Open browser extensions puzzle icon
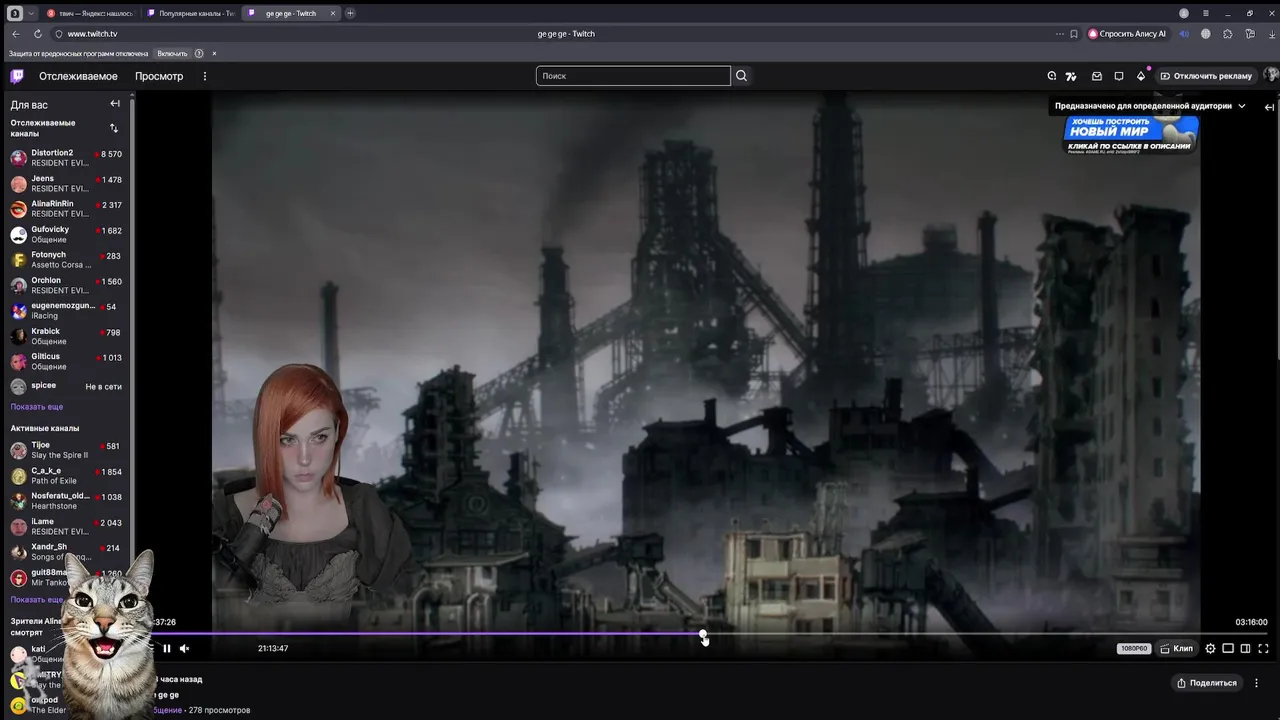 point(1228,34)
